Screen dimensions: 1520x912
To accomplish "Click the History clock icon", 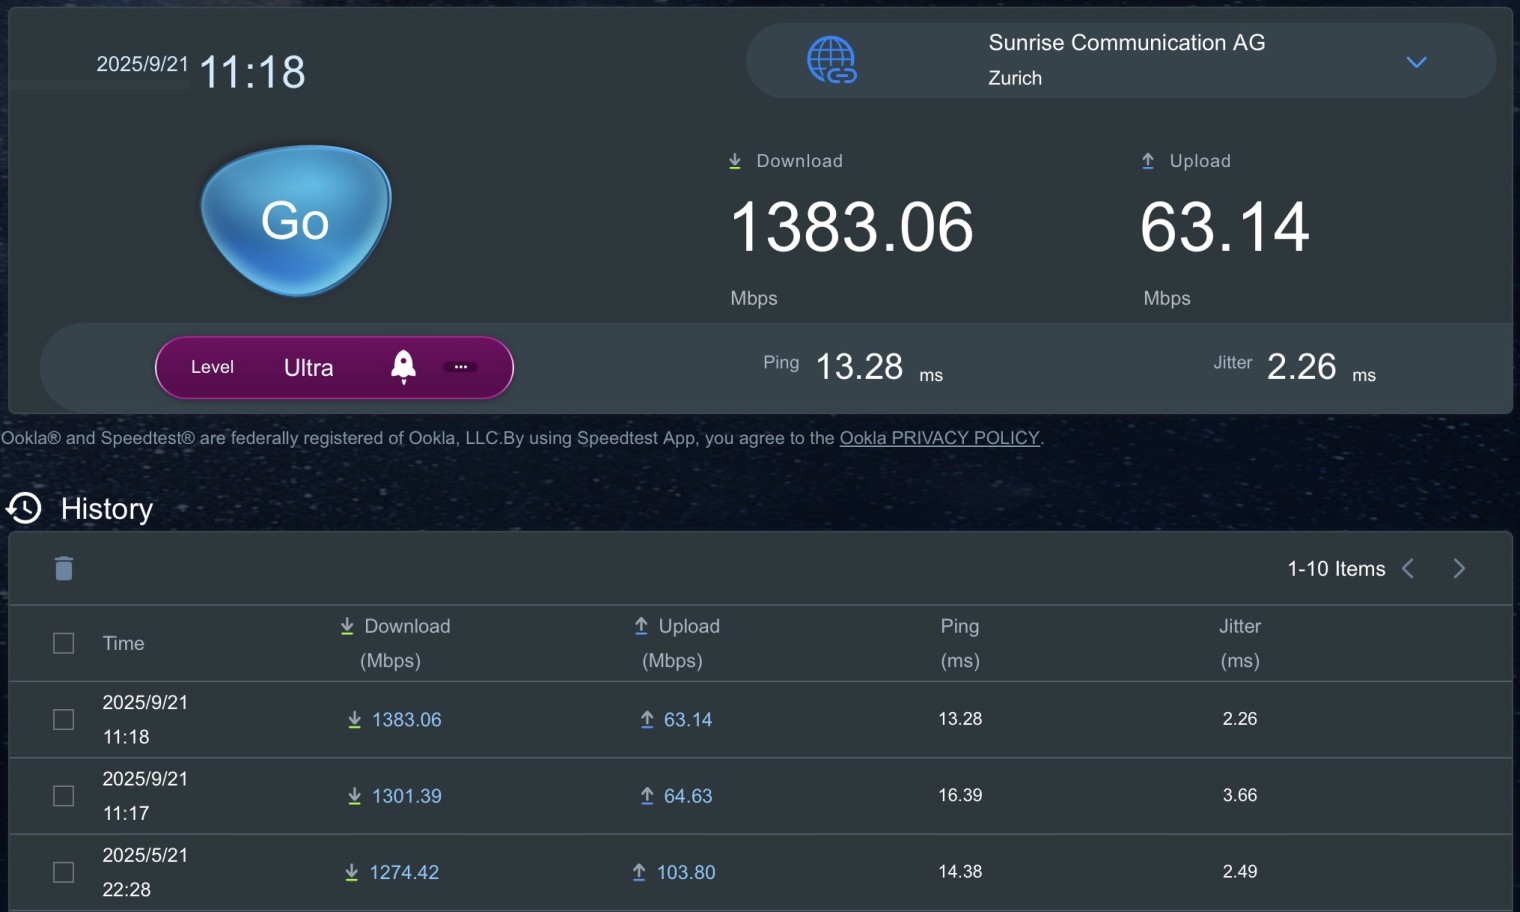I will [24, 508].
